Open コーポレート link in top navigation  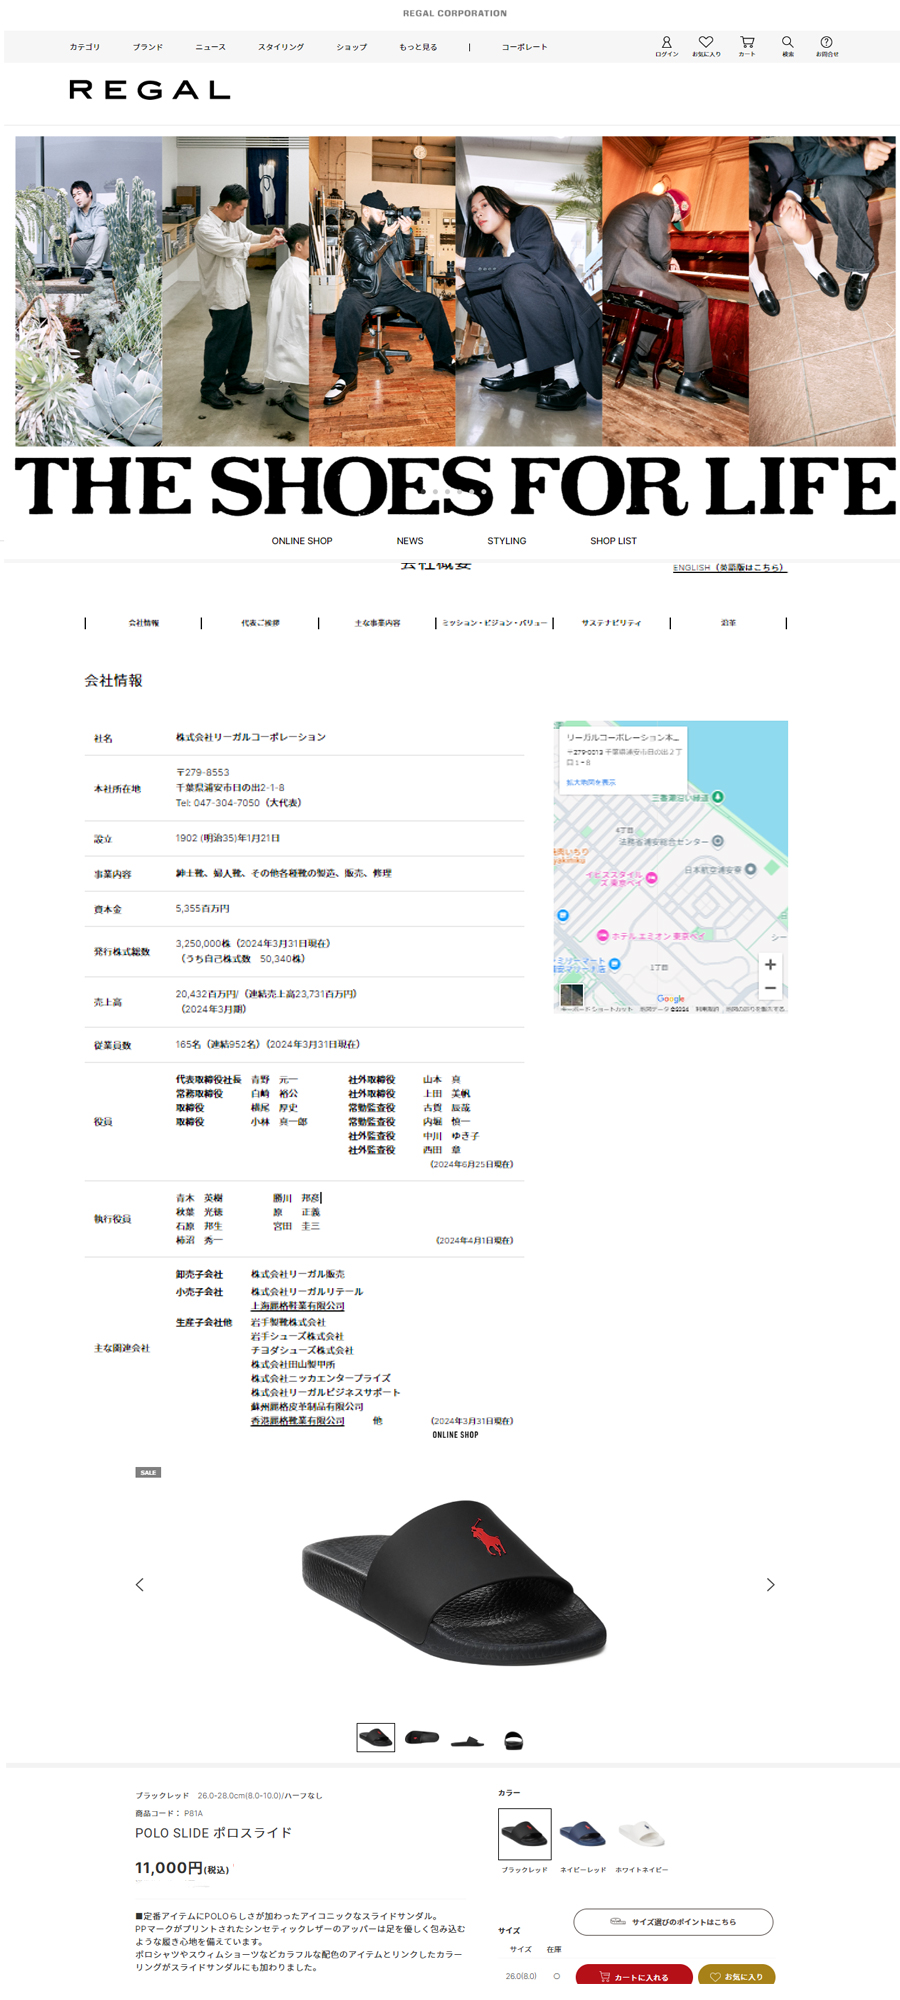point(525,47)
